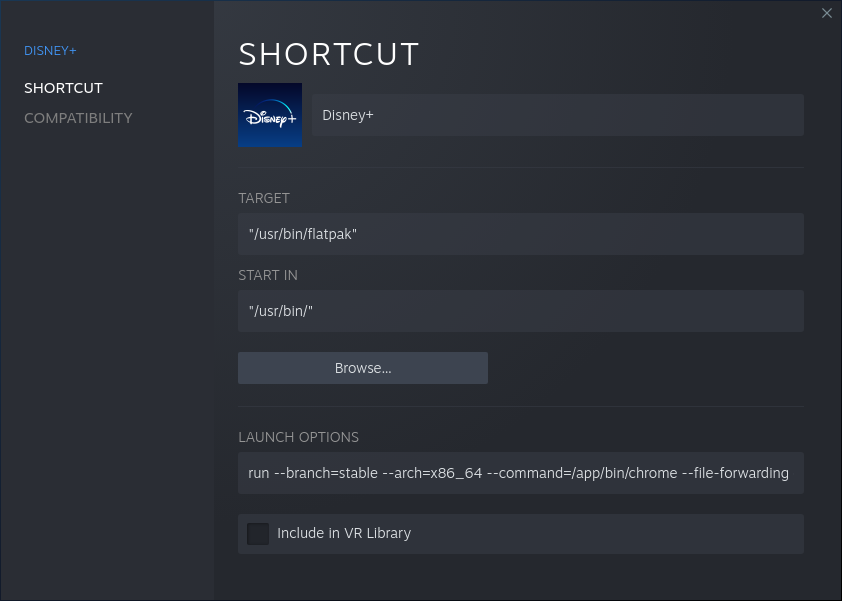Enable Include in VR Library checkbox

(258, 534)
